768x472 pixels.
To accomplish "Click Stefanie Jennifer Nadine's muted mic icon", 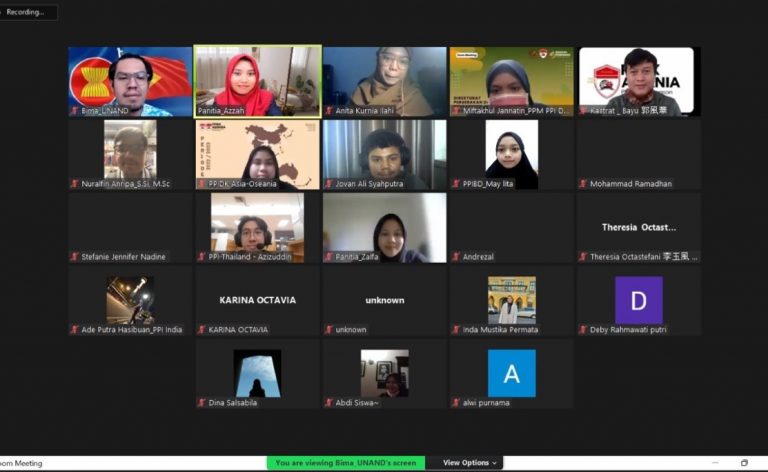I will [74, 257].
